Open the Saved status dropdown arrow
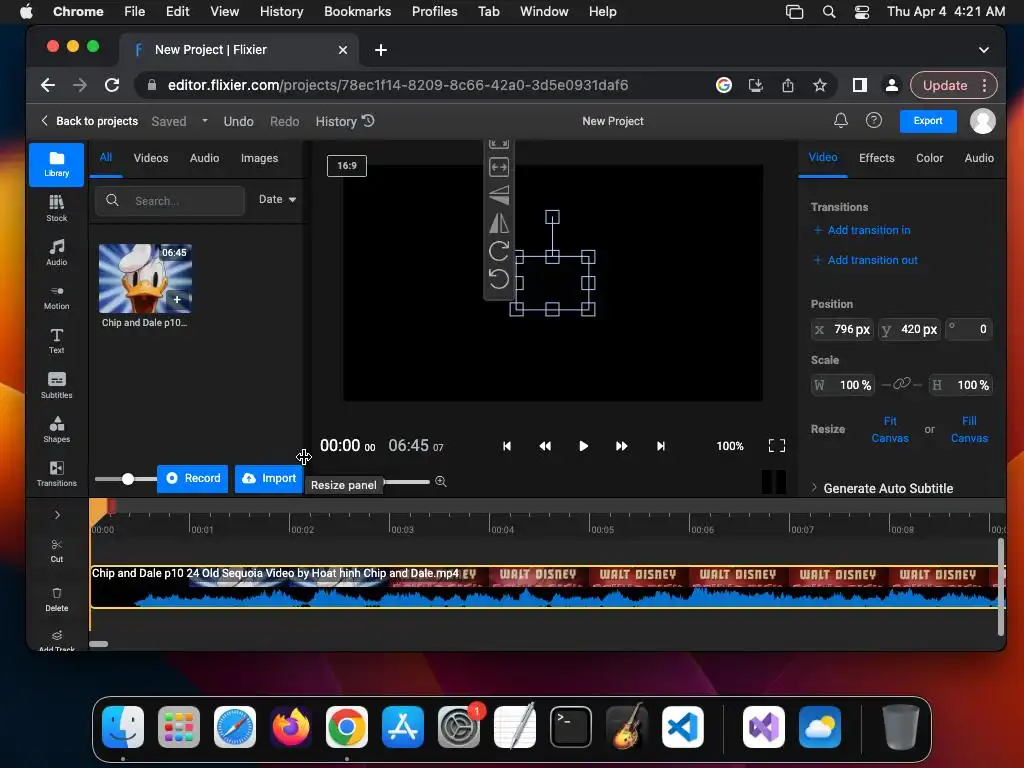 [204, 121]
